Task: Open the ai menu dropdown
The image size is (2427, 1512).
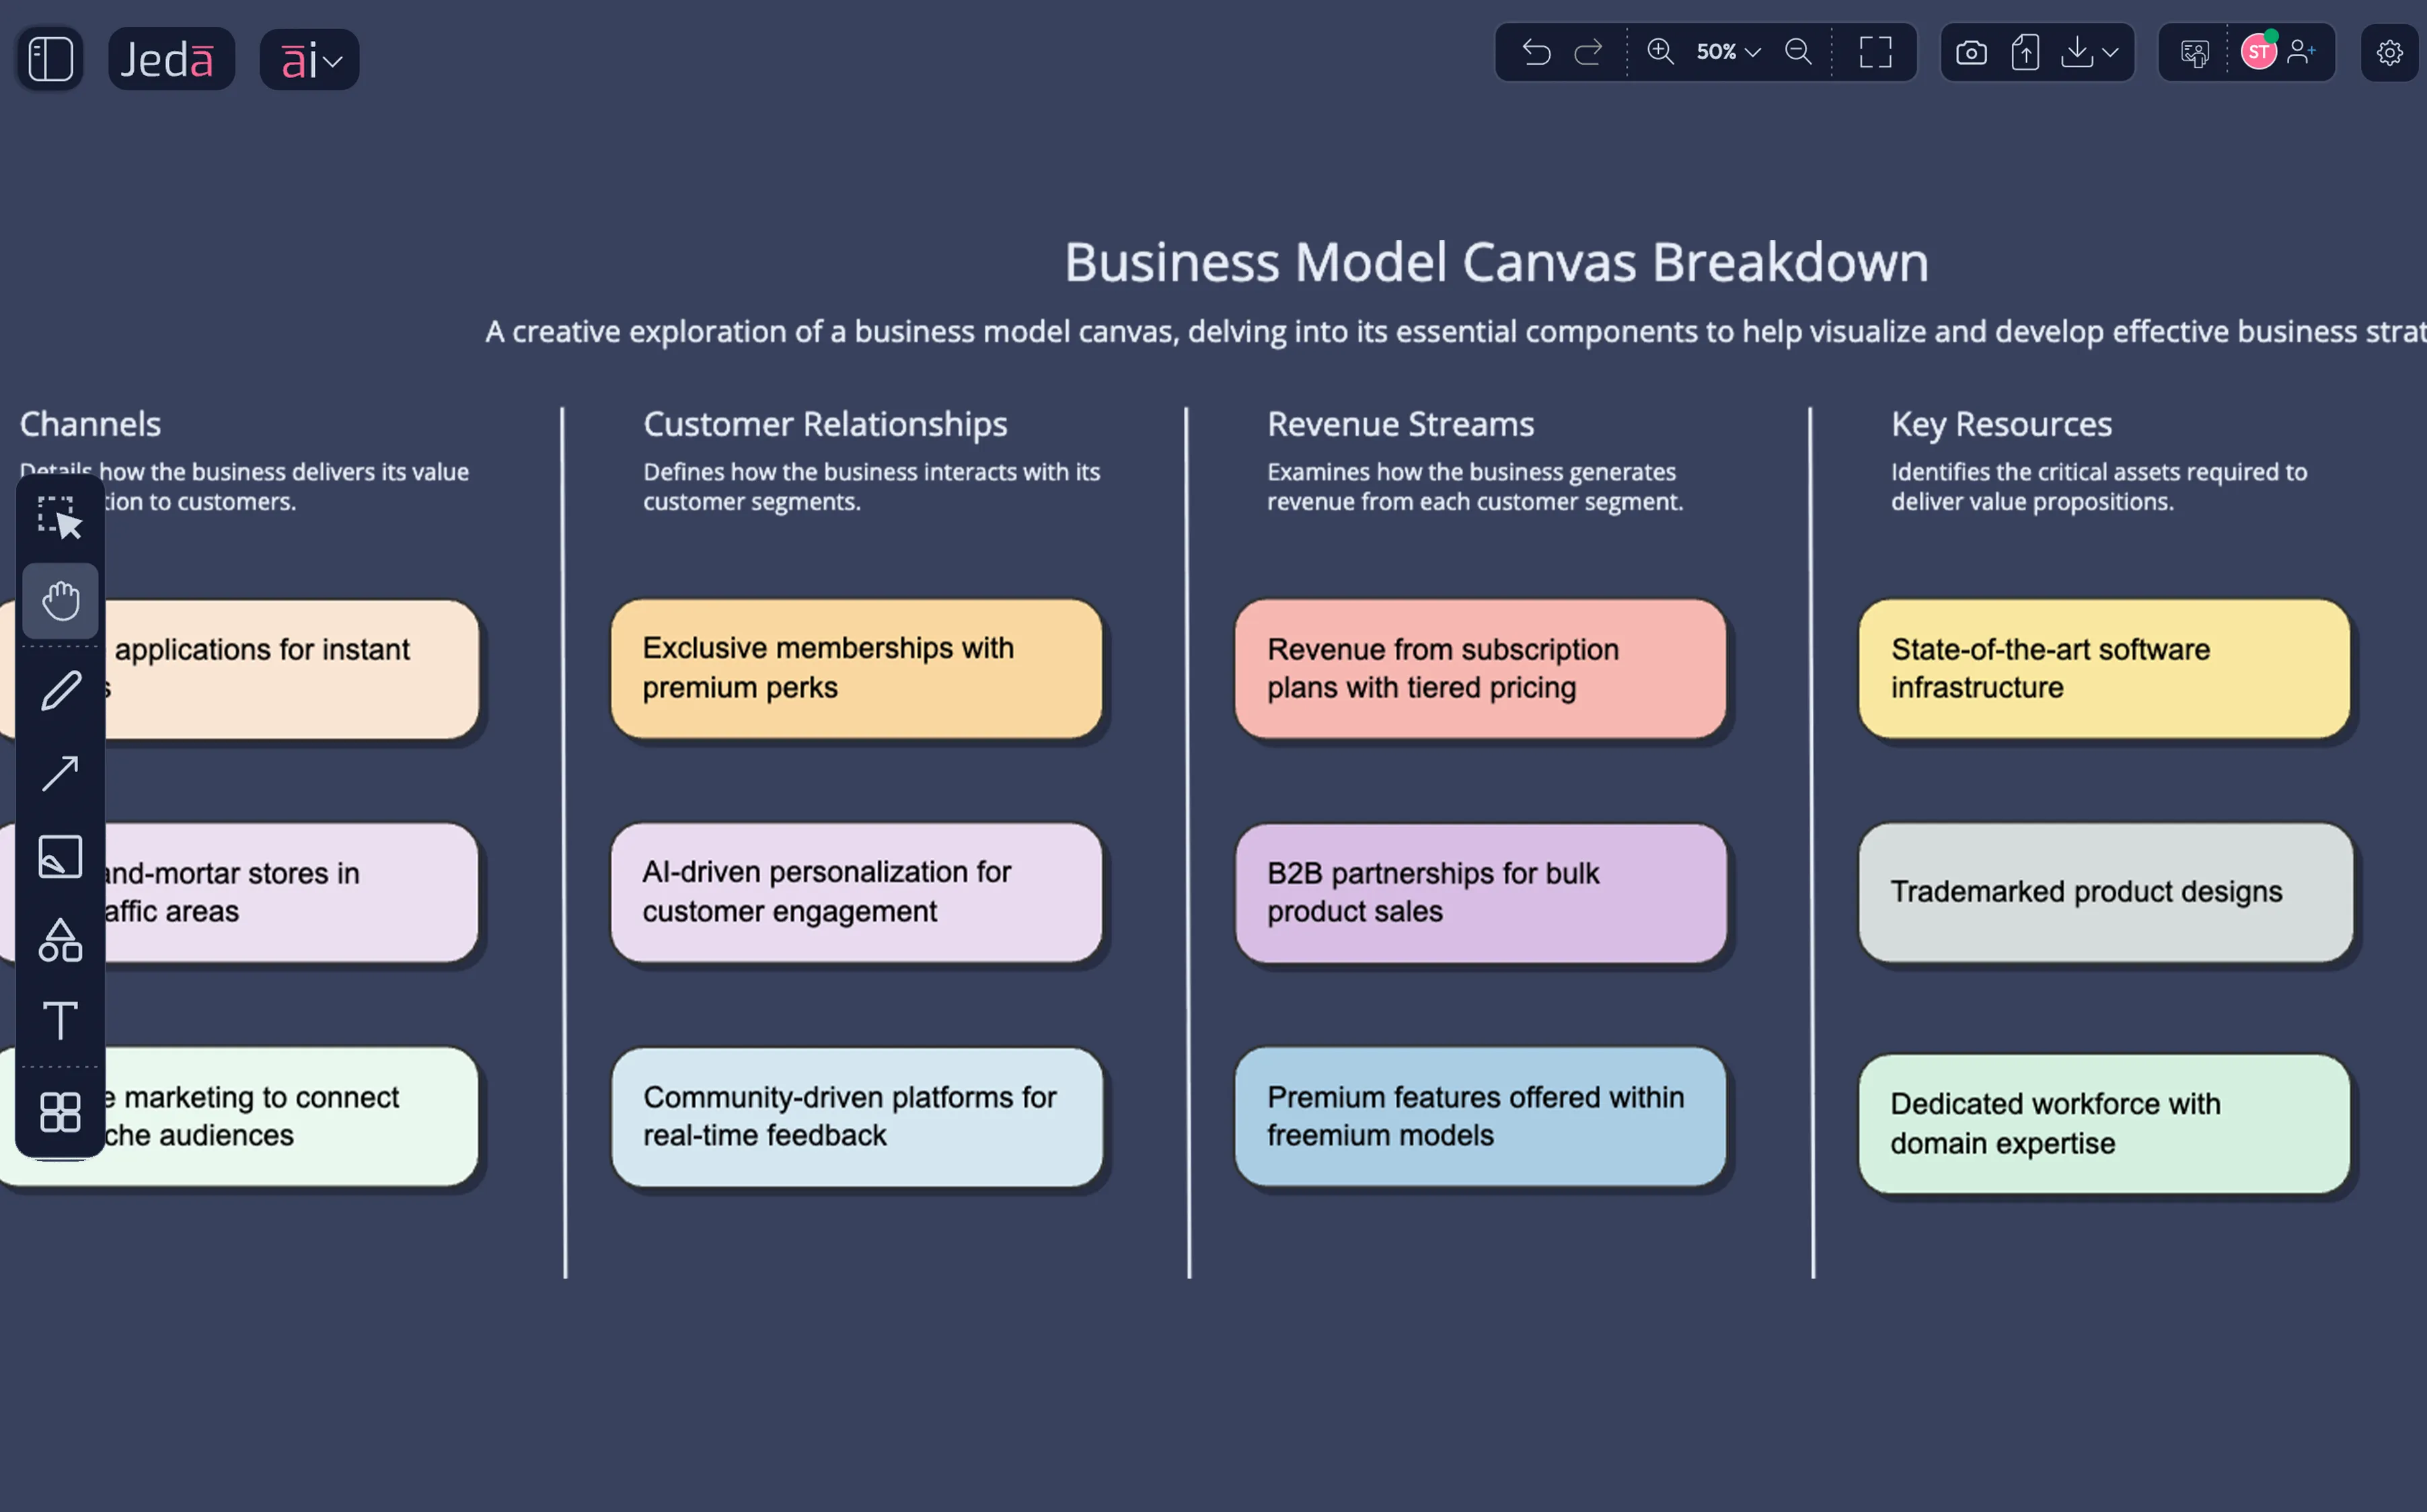Action: 309,58
